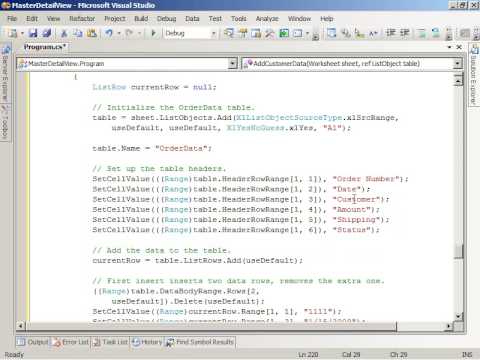Open the Window menu
The image size is (480, 360).
(299, 19)
